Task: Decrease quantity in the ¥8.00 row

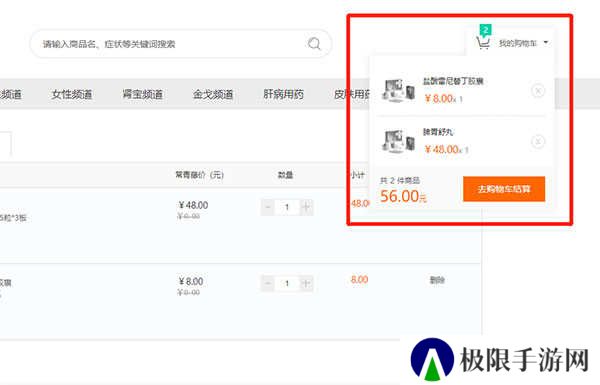Action: 267,284
